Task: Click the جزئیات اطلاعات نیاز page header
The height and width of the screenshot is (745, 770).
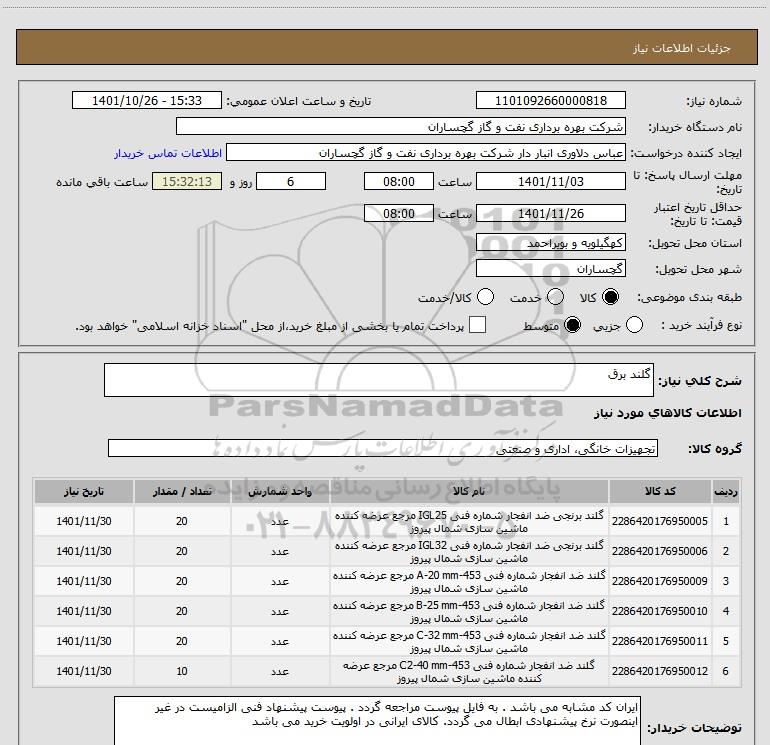Action: [682, 48]
